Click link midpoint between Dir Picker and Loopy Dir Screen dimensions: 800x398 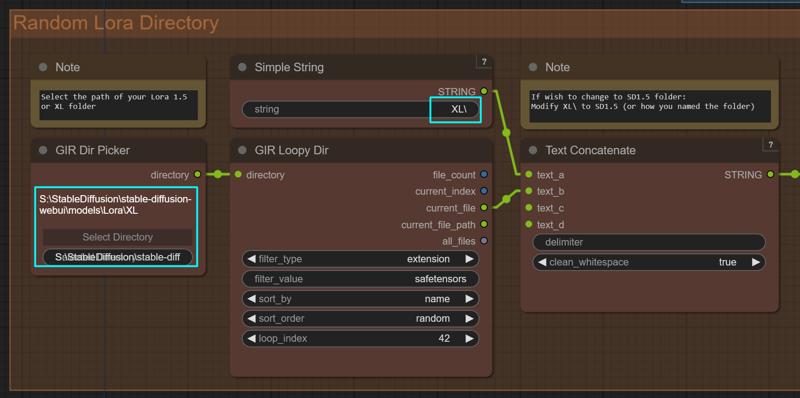coord(218,175)
